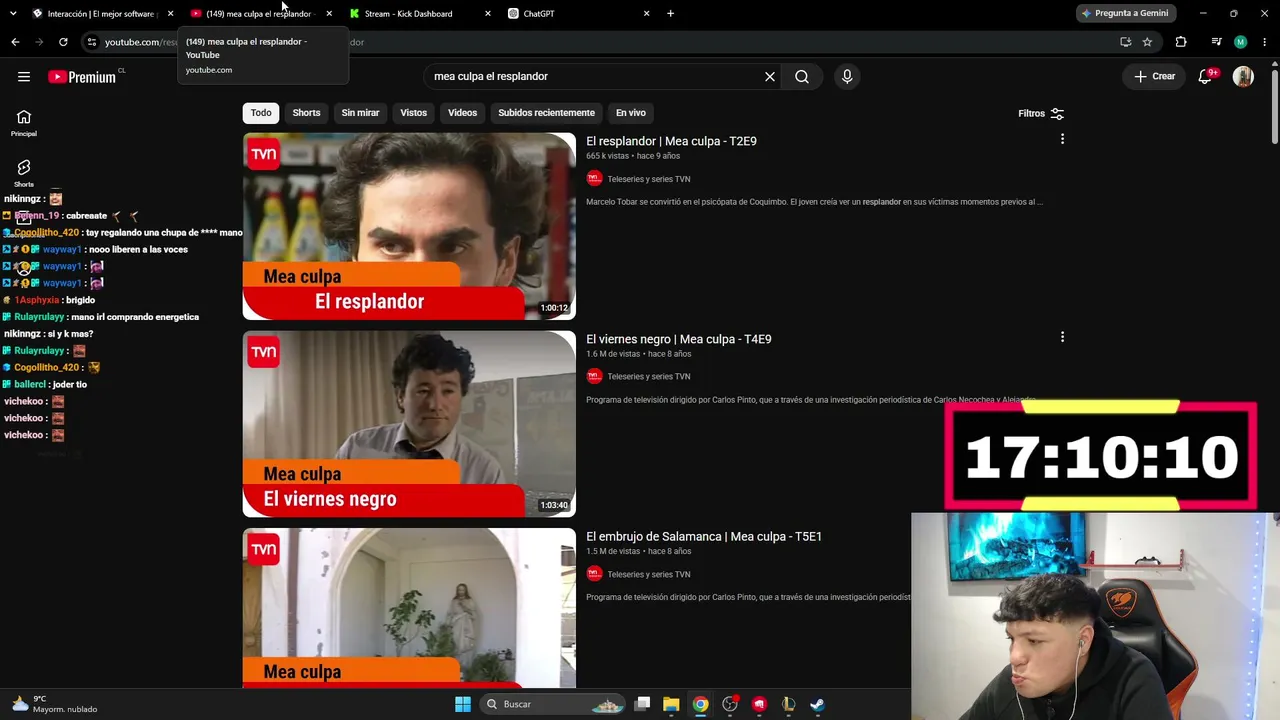The height and width of the screenshot is (720, 1280).
Task: Play the El resplandor video thumbnail
Action: [x=409, y=226]
